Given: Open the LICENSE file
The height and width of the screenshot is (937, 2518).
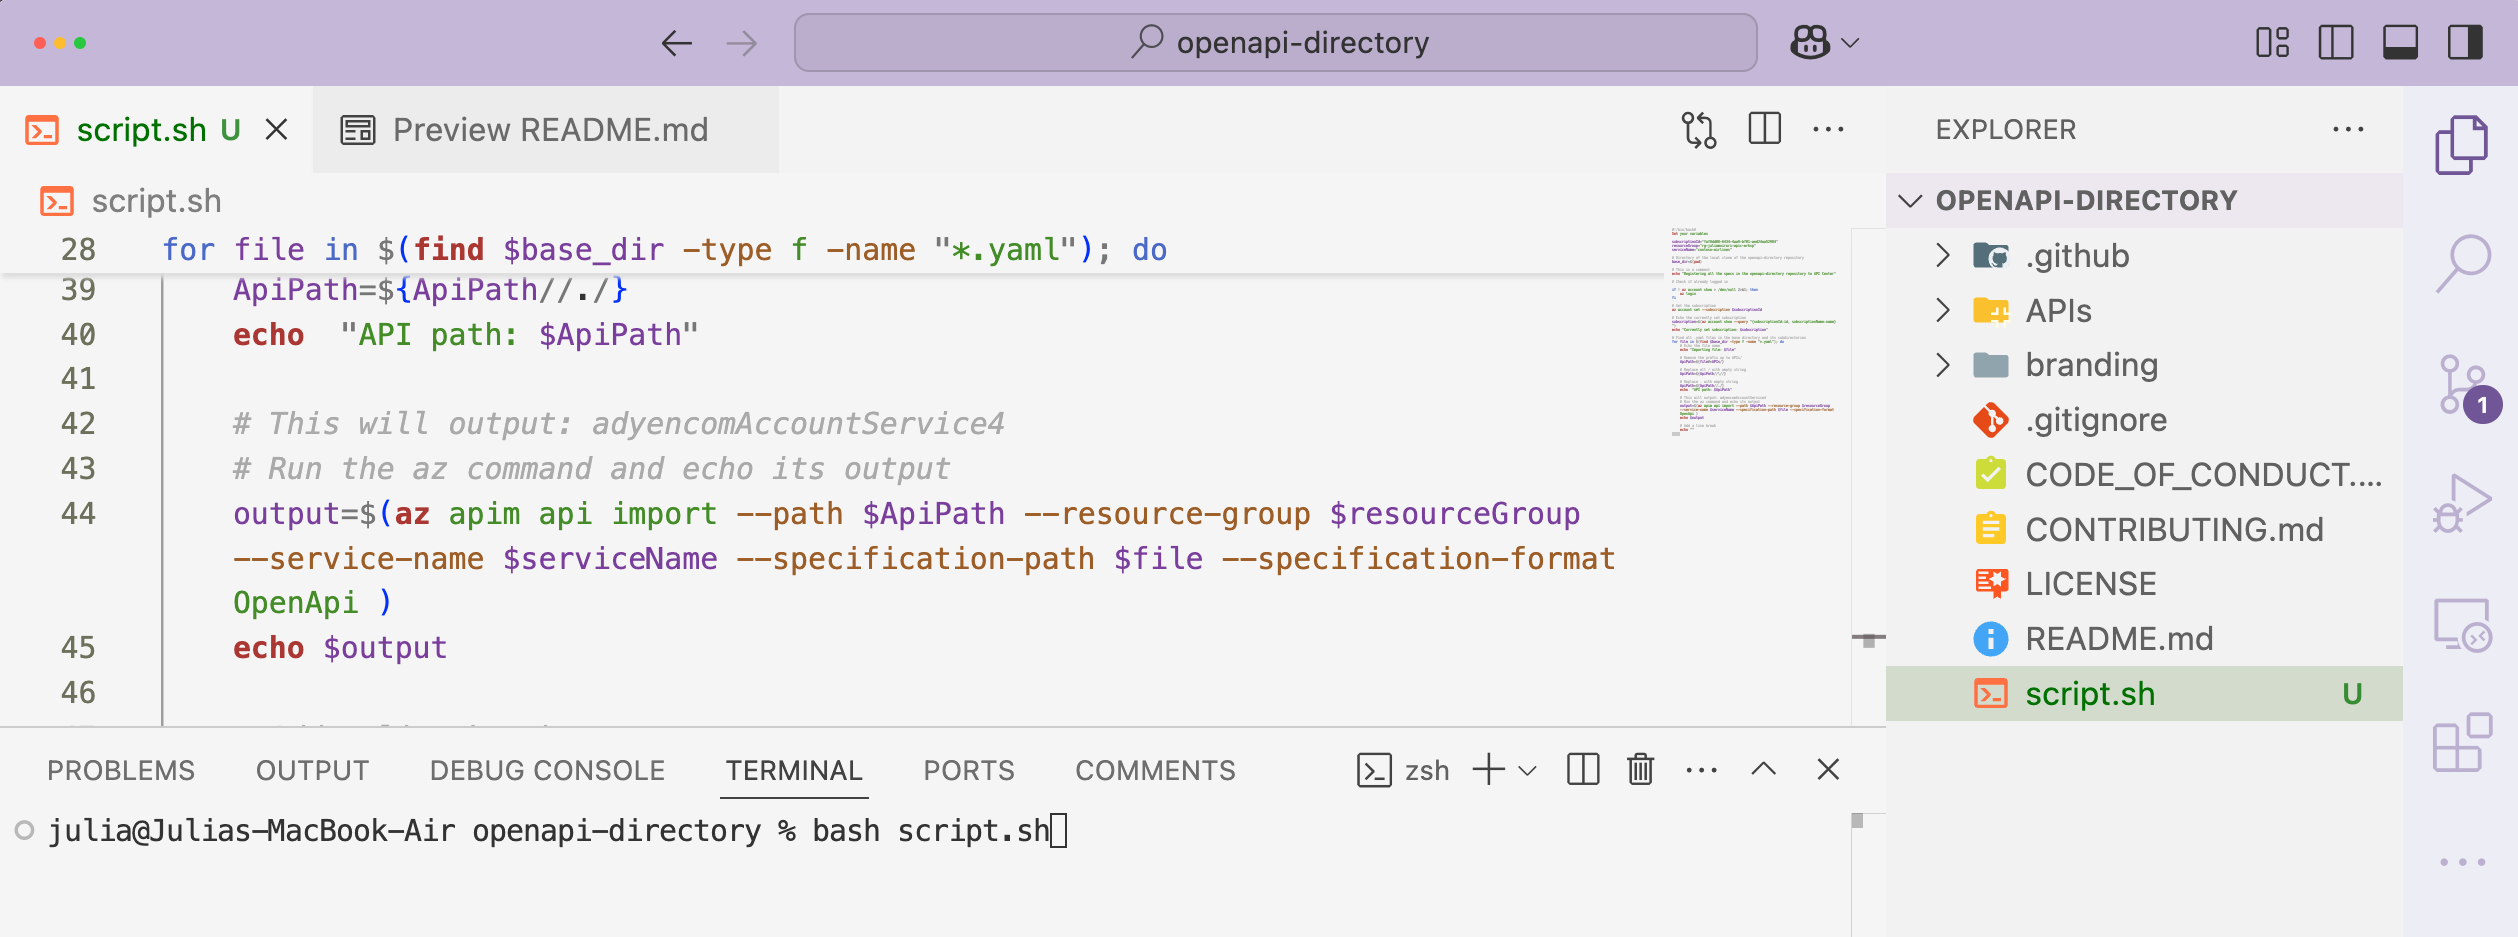Looking at the screenshot, I should 2144,584.
